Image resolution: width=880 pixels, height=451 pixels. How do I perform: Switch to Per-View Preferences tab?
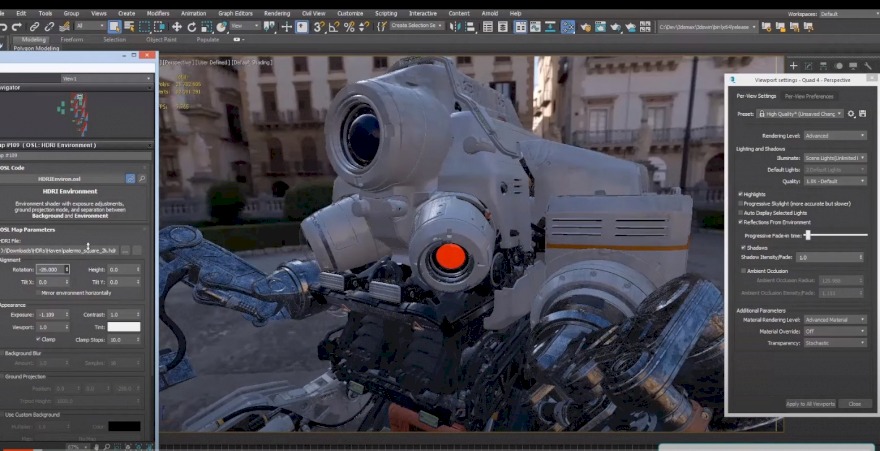click(x=808, y=96)
